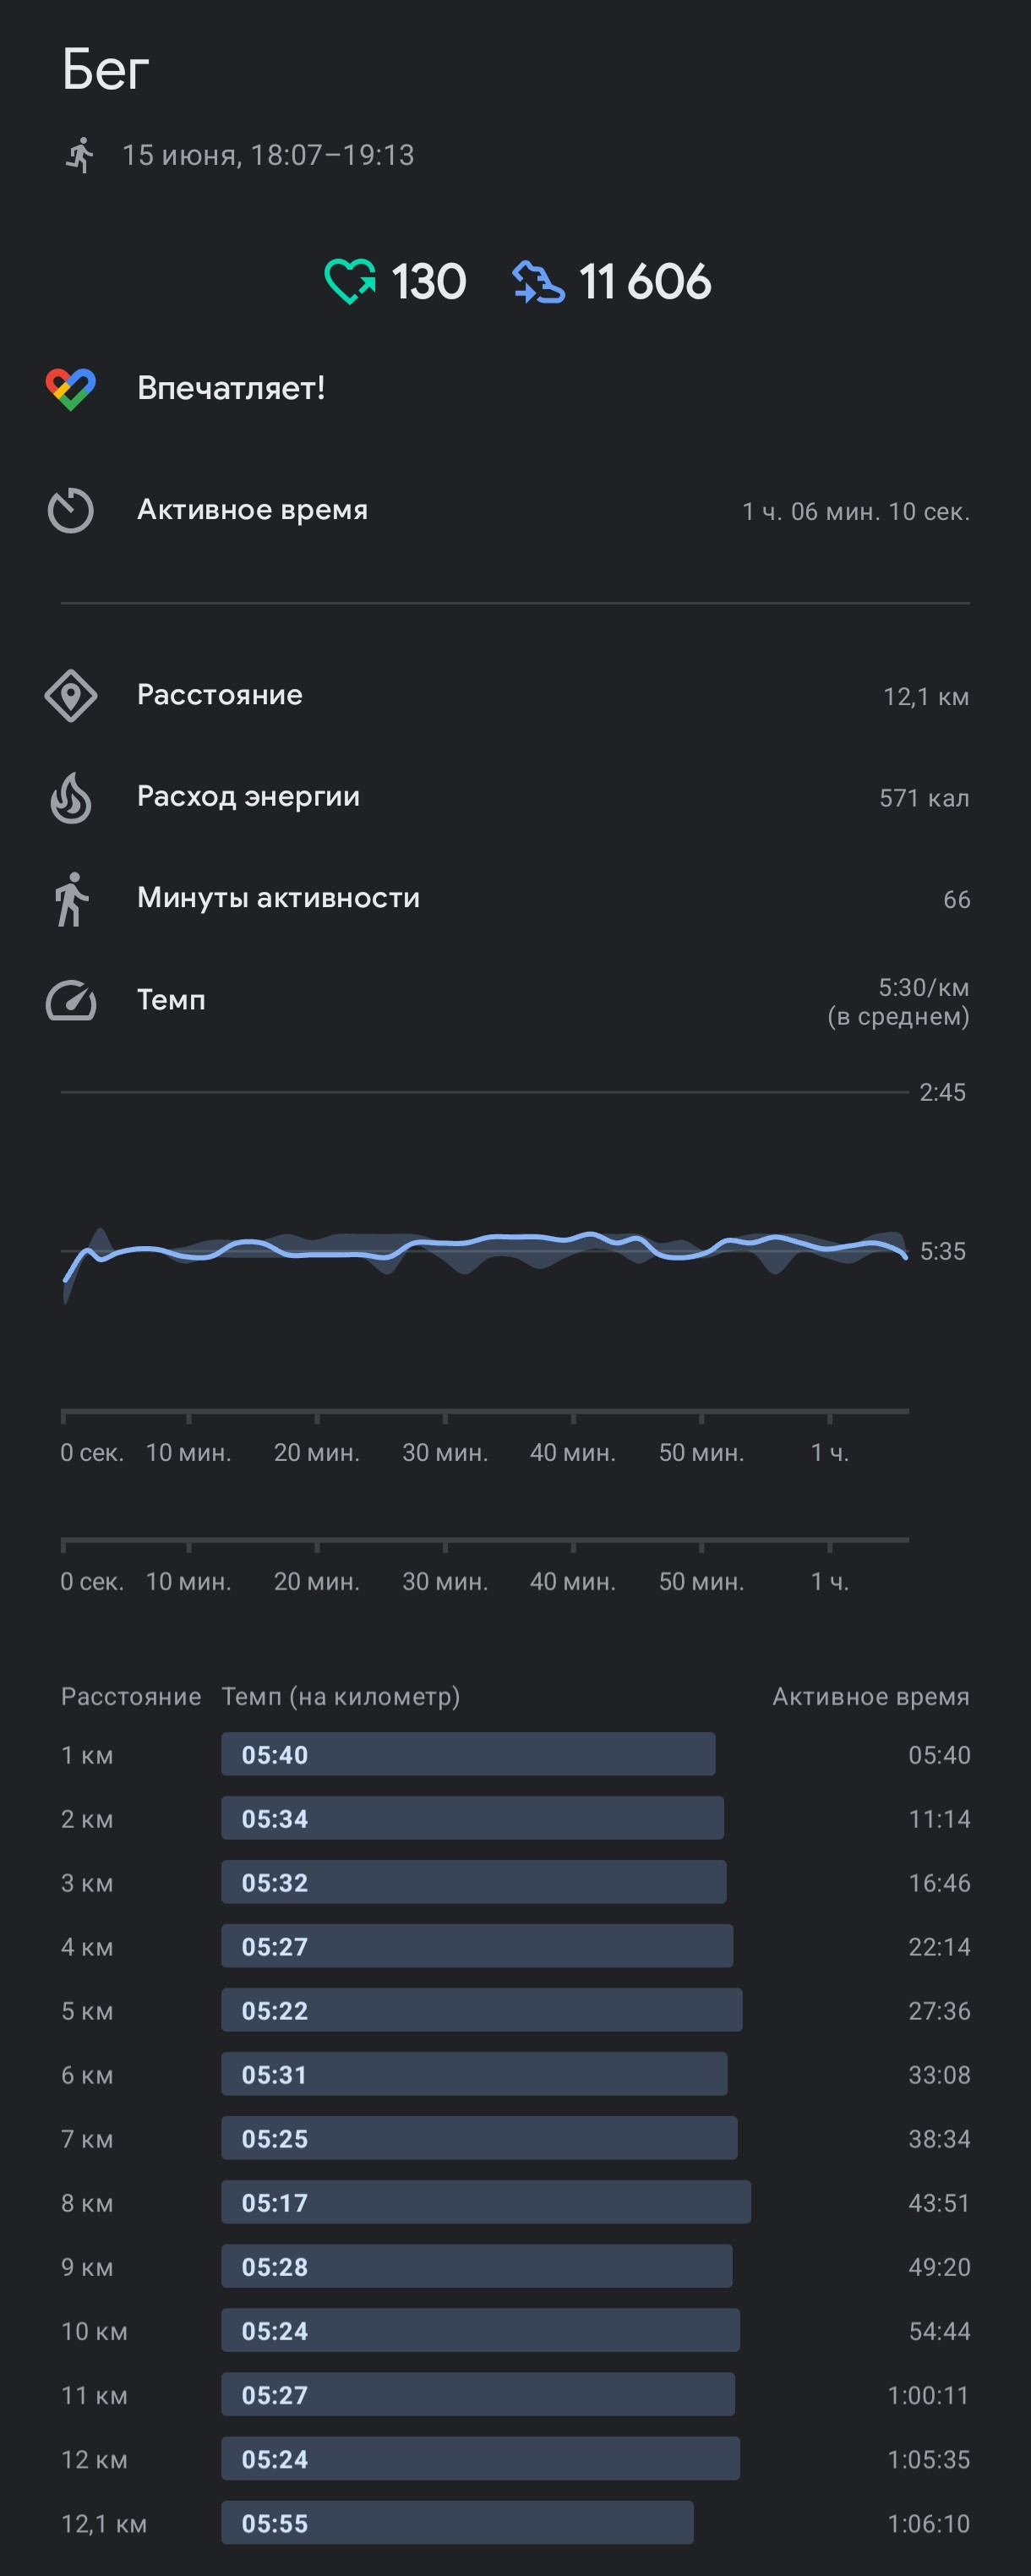Tap the location pin icon beside Расстояние
Viewport: 1031px width, 2576px height.
click(71, 696)
